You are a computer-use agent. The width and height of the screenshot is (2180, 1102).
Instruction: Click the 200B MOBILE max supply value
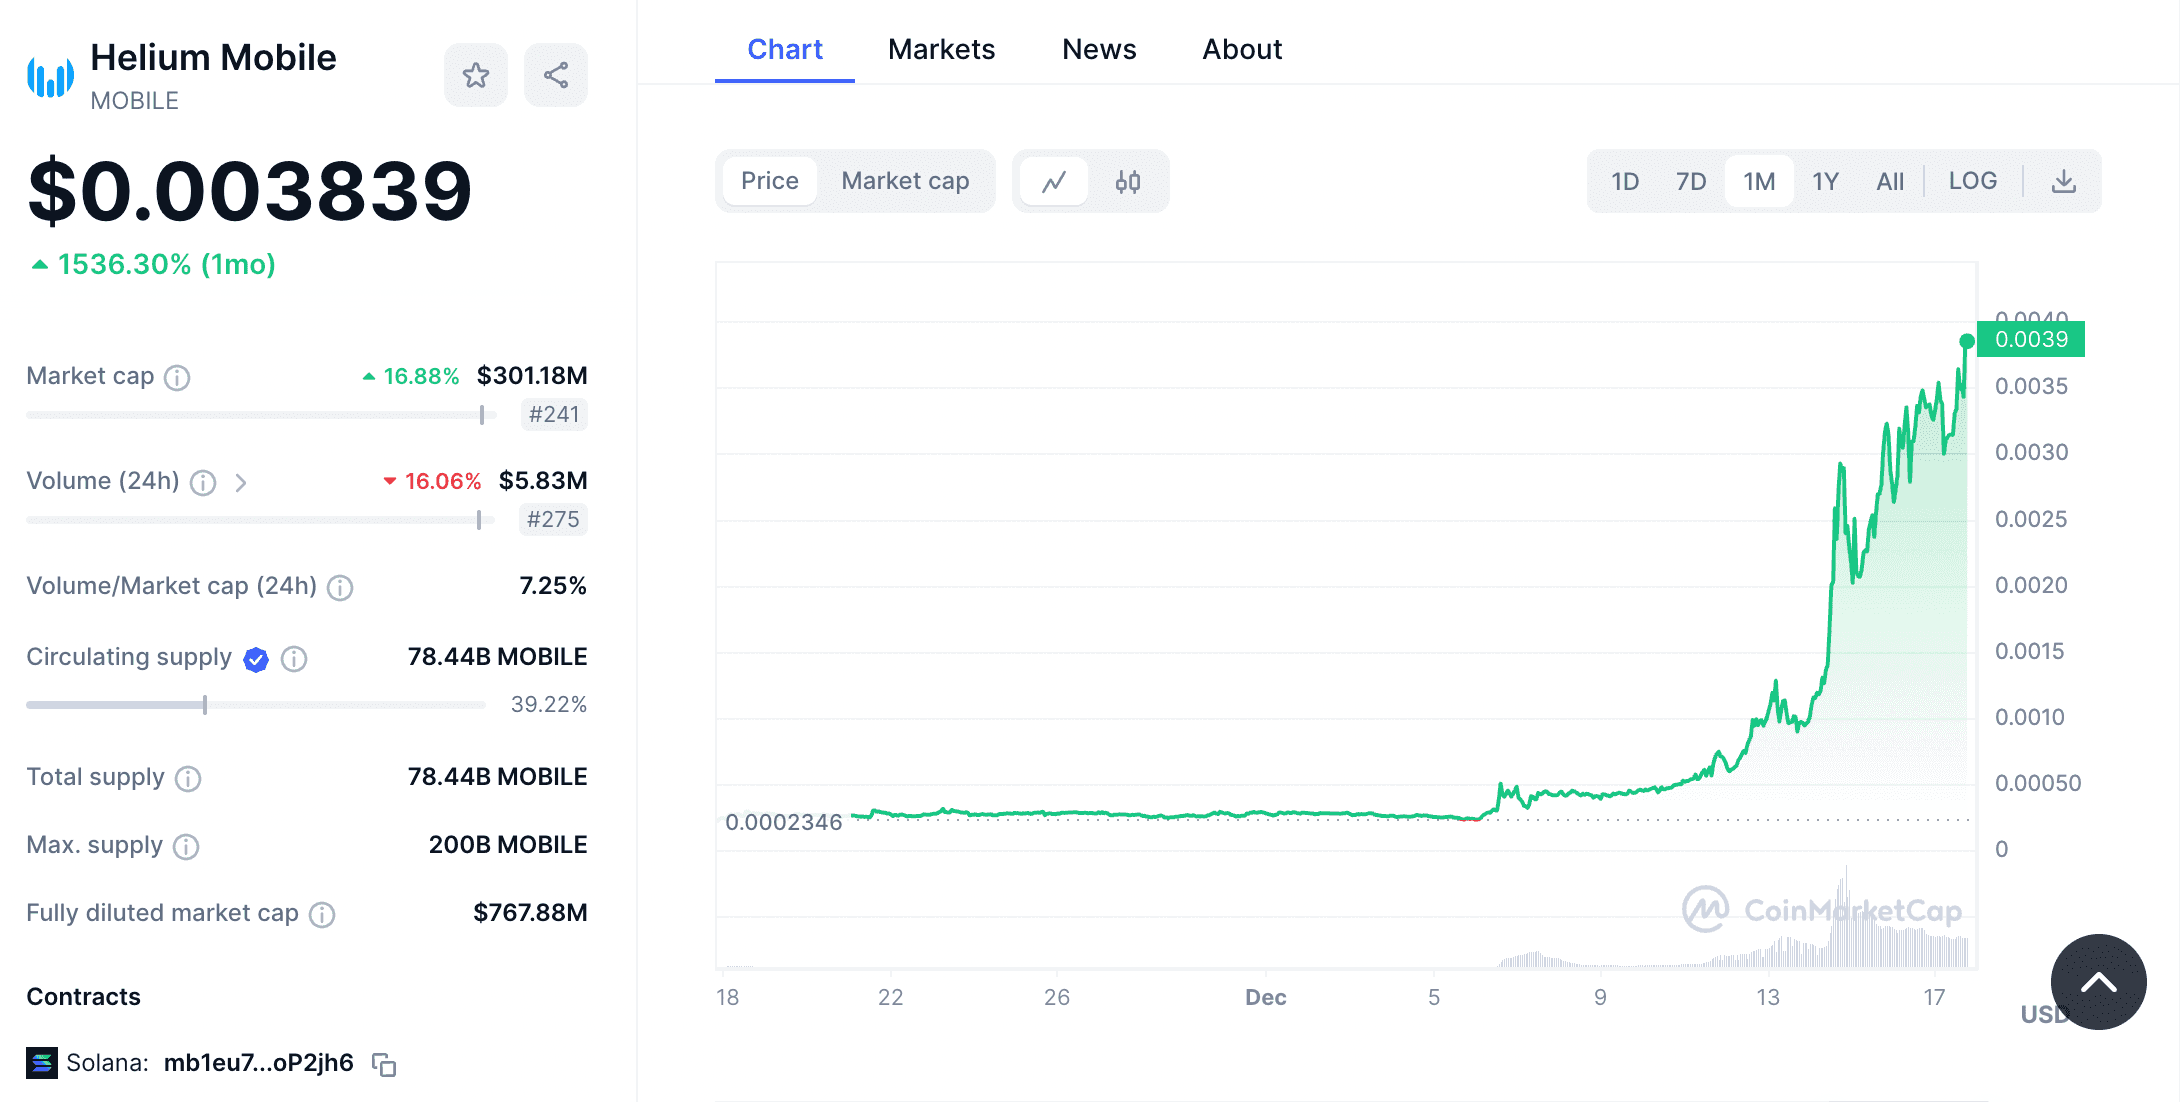tap(508, 845)
